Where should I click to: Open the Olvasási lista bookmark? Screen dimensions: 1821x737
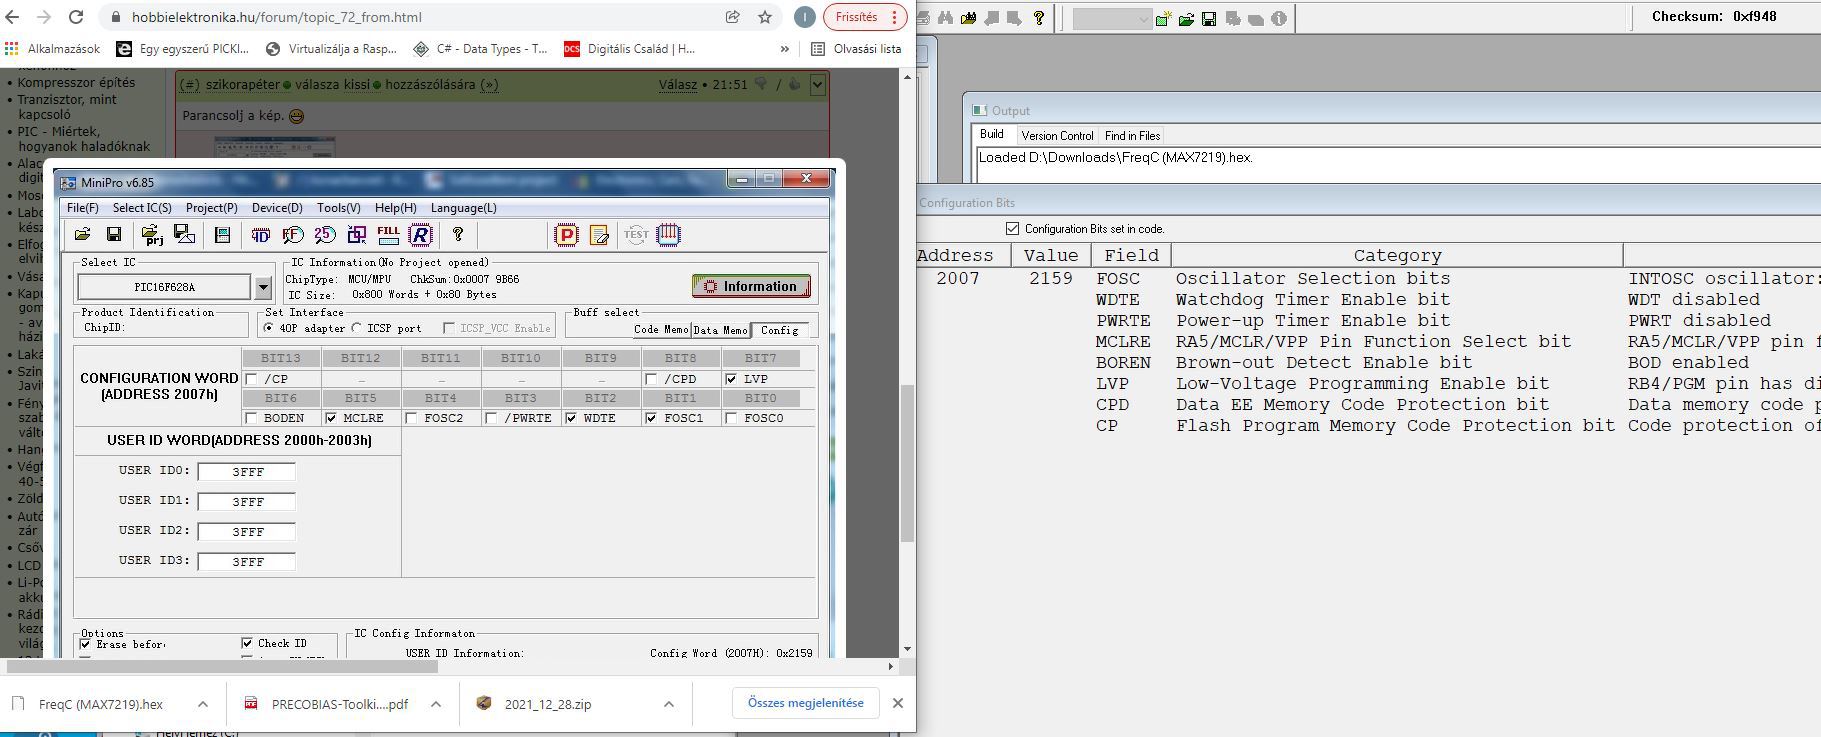point(856,48)
